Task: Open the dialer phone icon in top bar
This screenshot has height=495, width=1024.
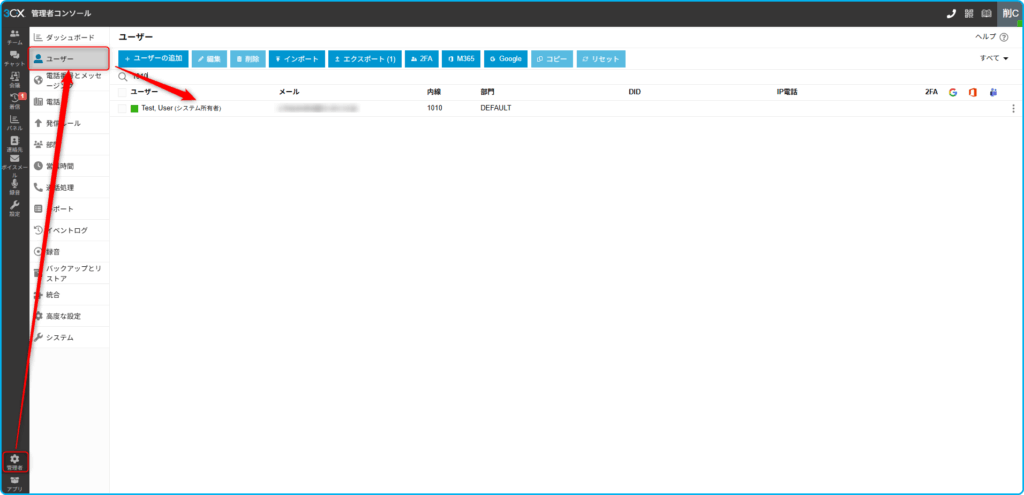Action: 952,13
